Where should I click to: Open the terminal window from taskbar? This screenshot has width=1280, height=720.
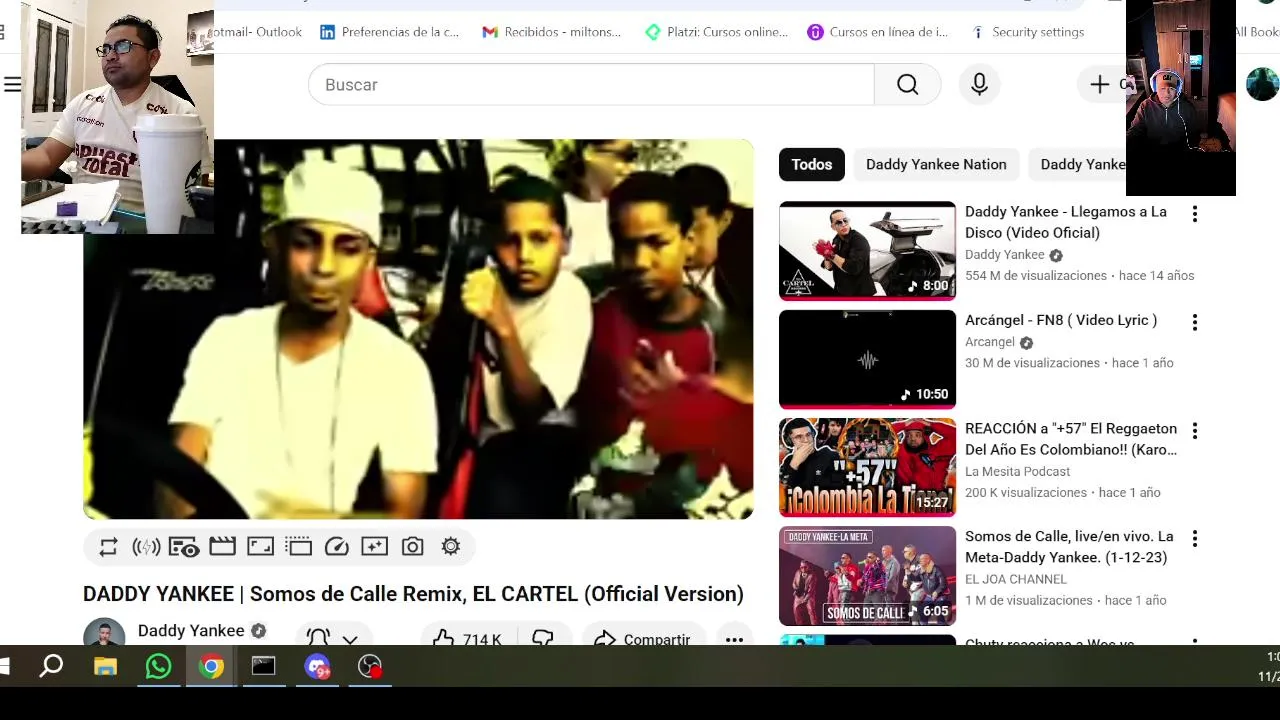point(263,666)
